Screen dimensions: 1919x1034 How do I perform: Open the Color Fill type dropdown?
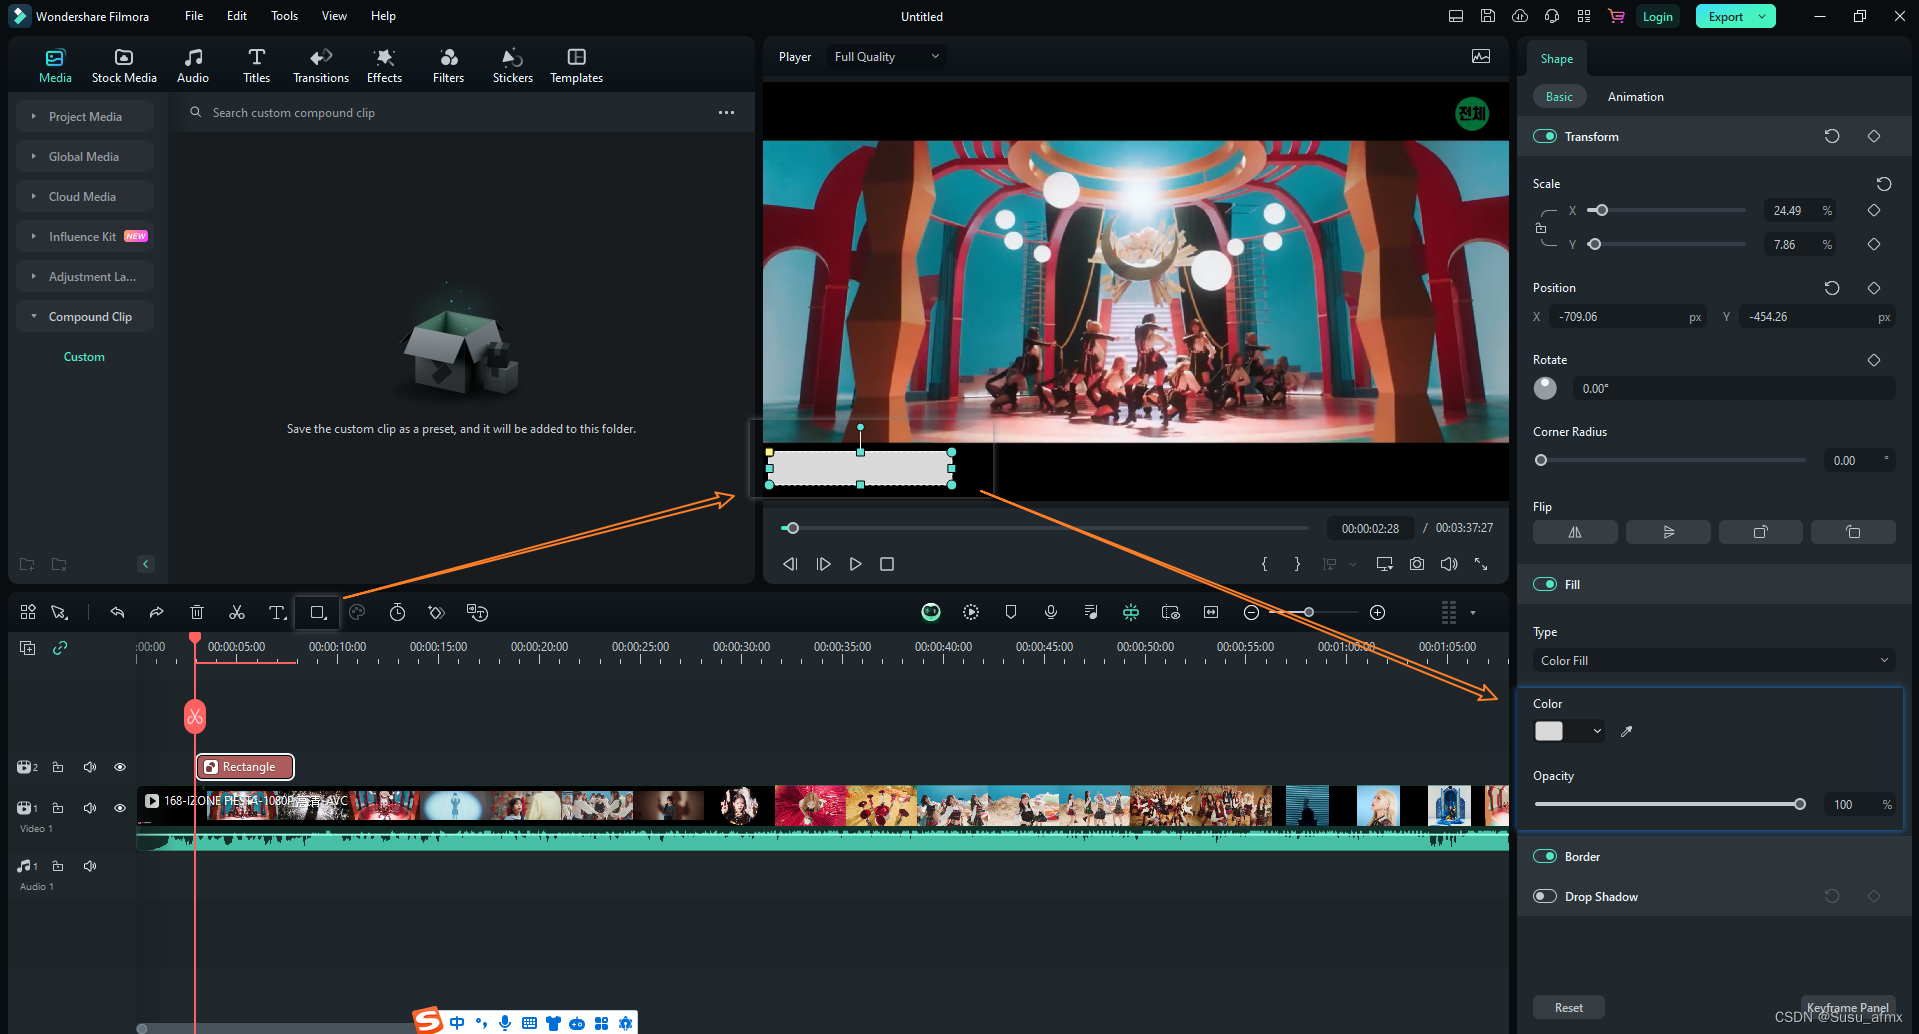coord(1714,660)
